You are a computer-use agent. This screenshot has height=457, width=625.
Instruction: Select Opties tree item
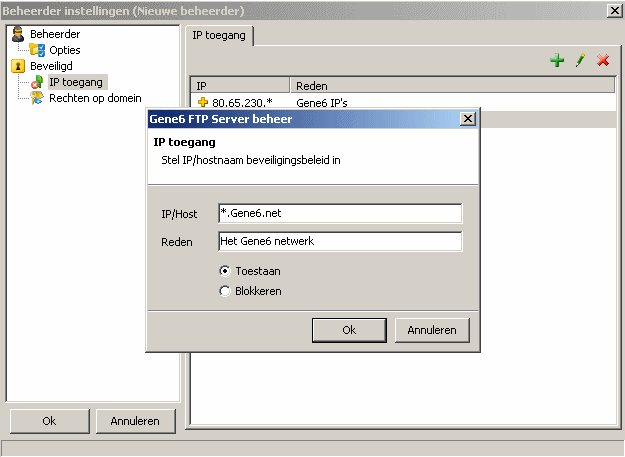pos(65,50)
